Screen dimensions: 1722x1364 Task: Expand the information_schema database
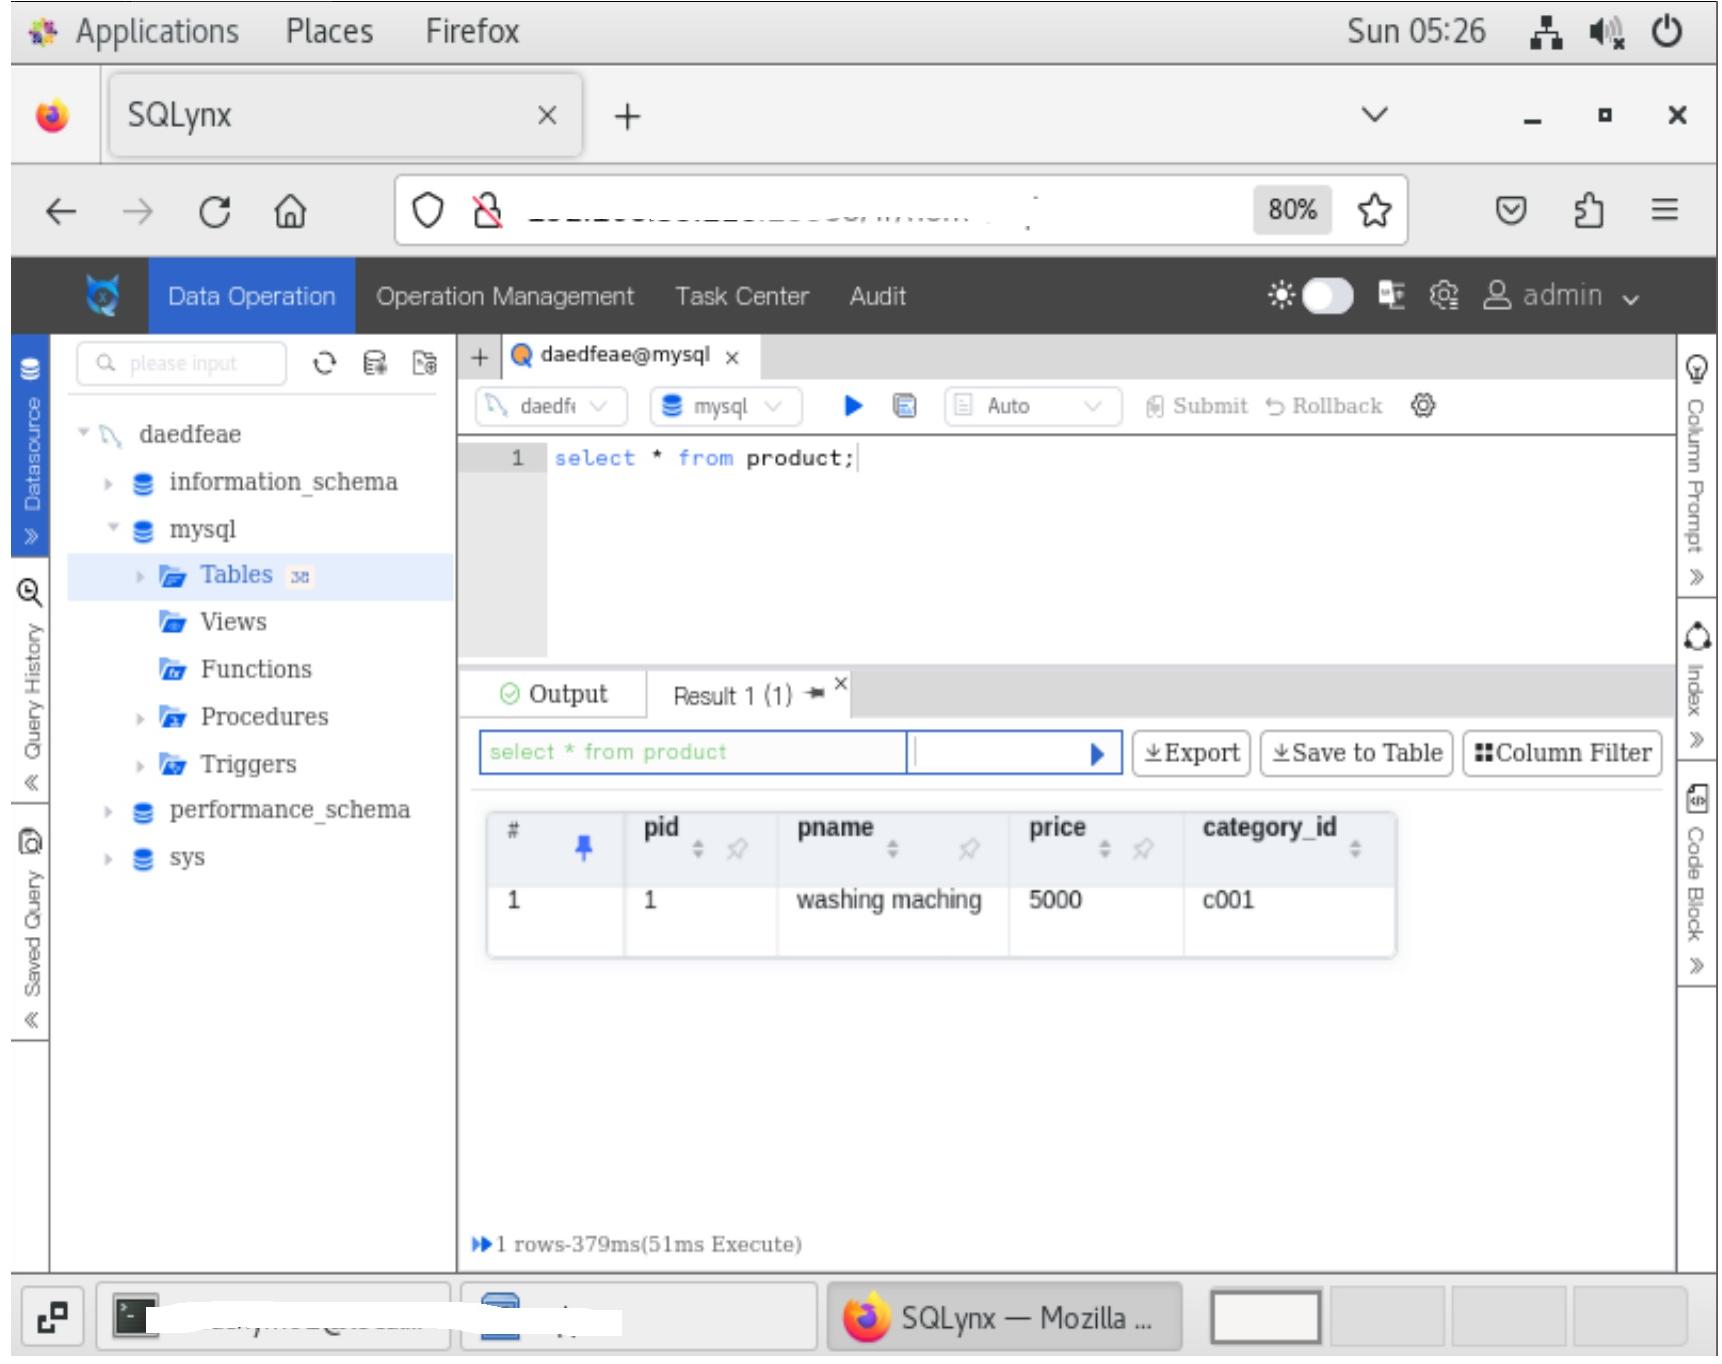point(108,483)
